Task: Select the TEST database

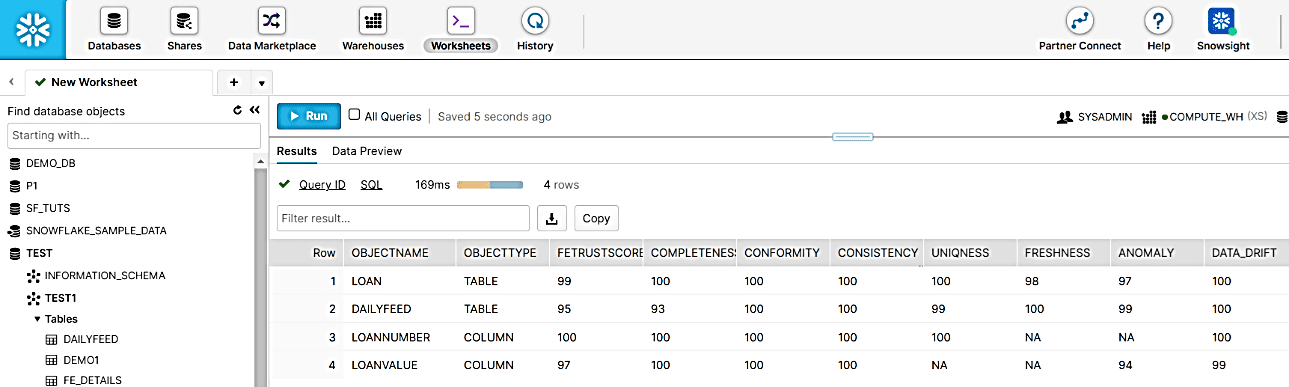Action: pos(39,253)
